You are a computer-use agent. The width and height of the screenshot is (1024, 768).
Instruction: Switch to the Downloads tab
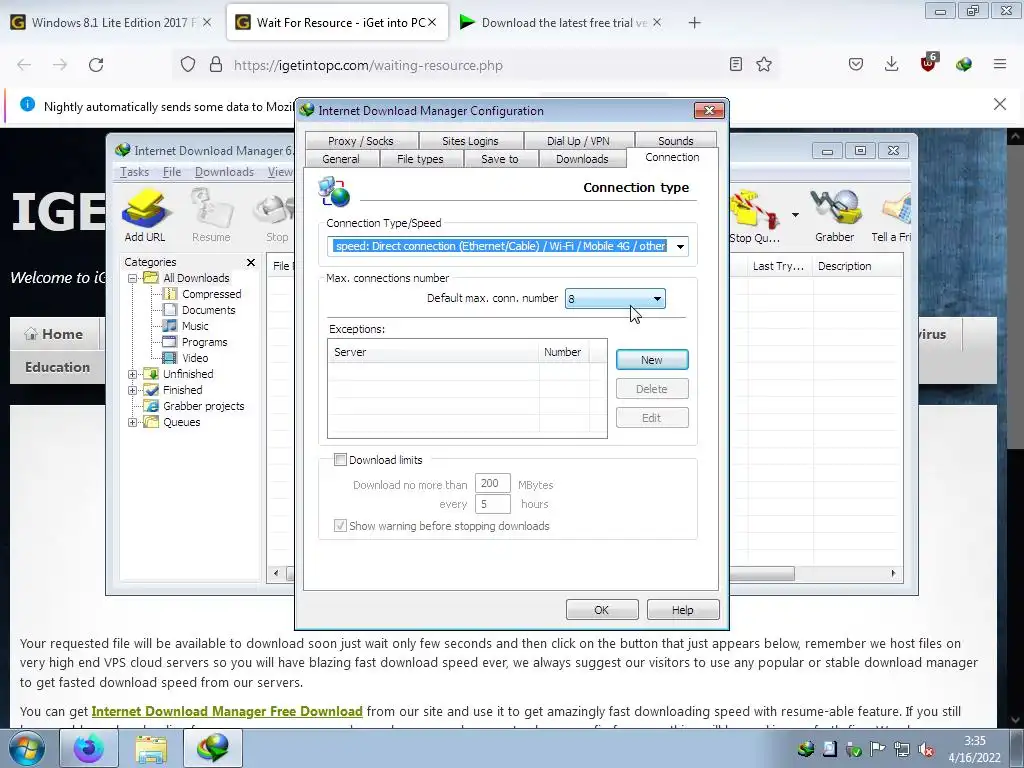[x=582, y=159]
